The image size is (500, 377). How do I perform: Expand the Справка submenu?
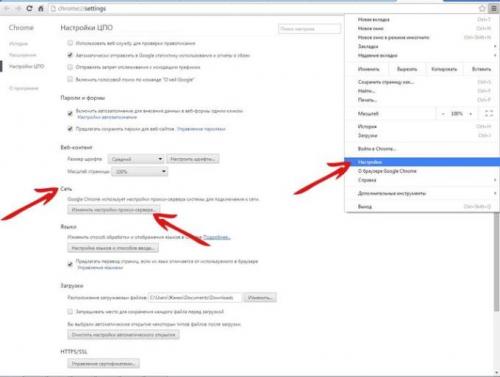(x=422, y=180)
